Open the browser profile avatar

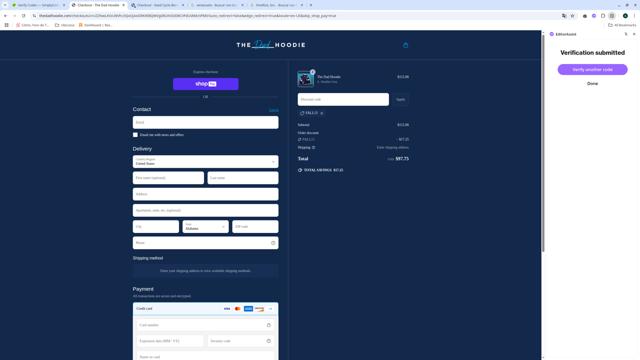click(625, 16)
